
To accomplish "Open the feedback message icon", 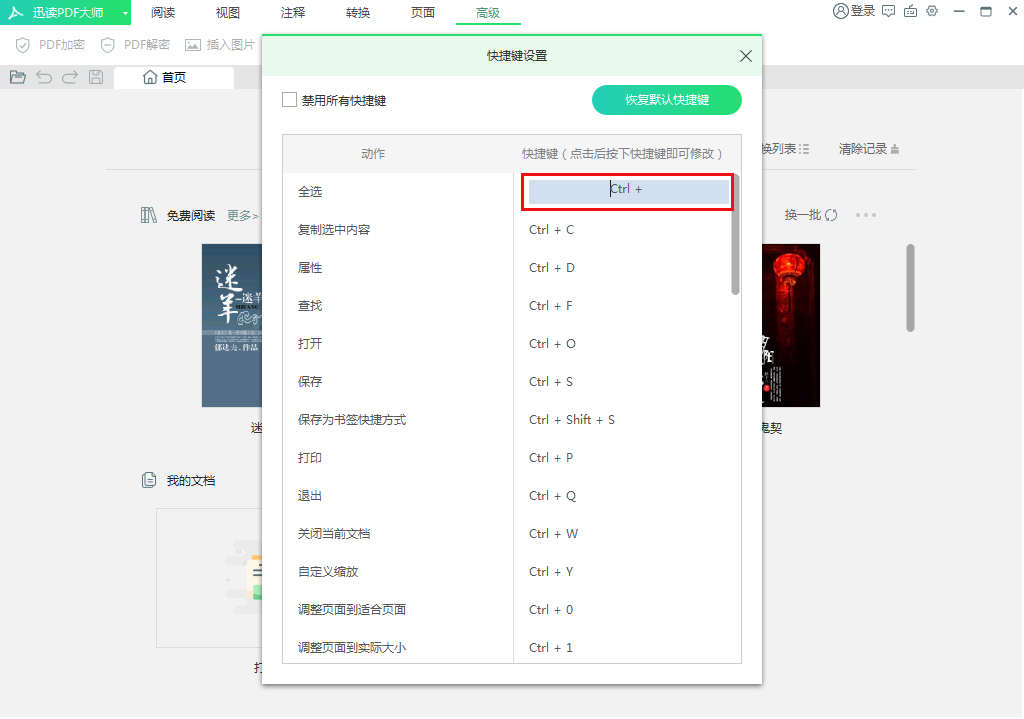I will point(888,11).
